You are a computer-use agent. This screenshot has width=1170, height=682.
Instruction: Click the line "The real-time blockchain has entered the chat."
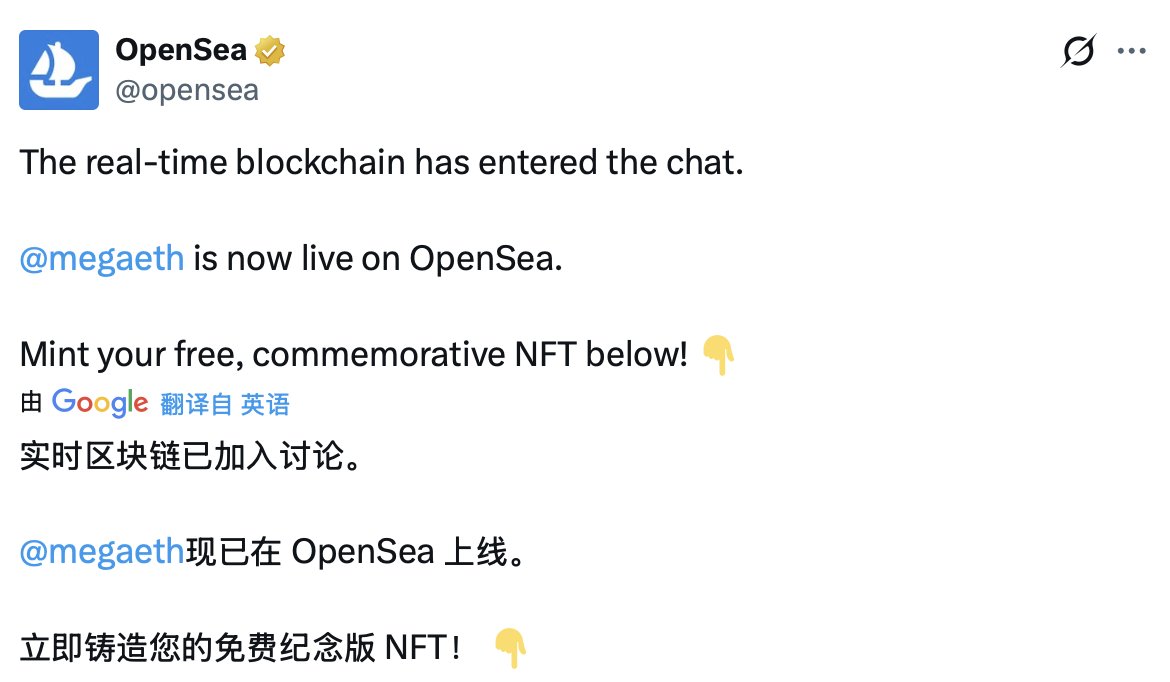[x=381, y=163]
